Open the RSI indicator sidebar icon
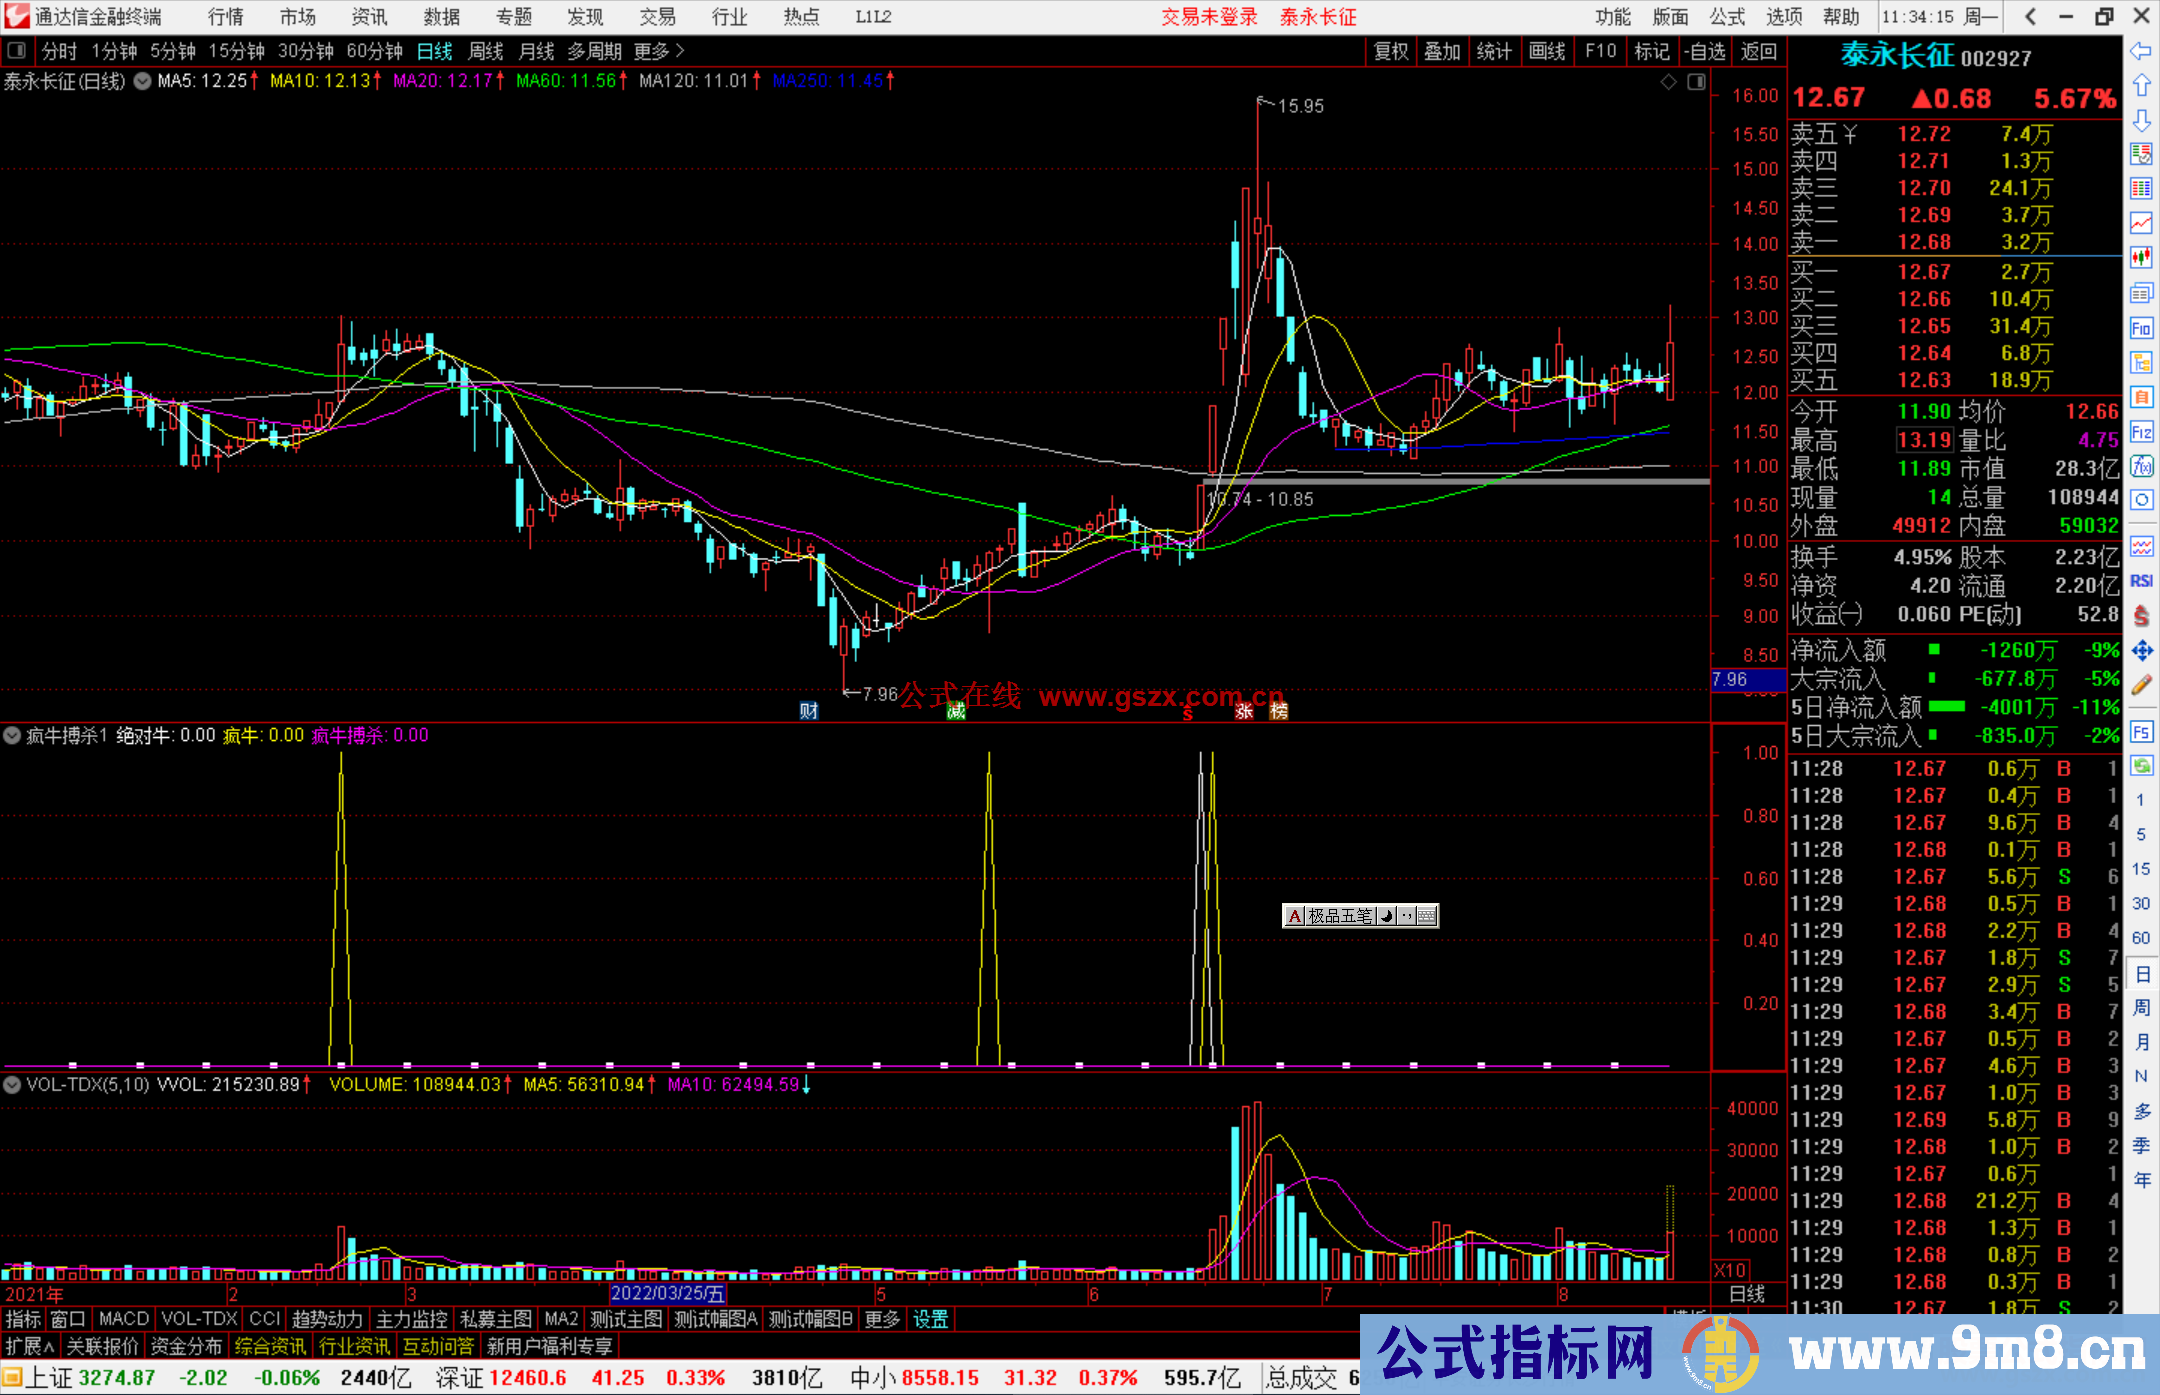2160x1395 pixels. [x=2141, y=581]
